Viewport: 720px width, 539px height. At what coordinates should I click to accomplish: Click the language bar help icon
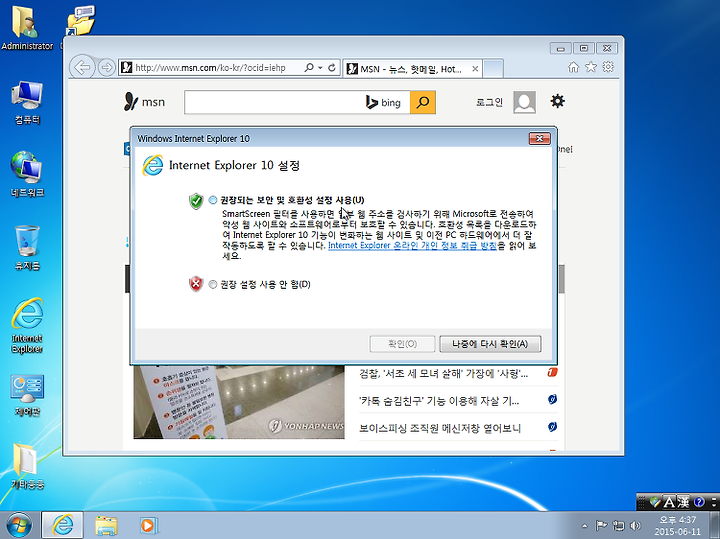pyautogui.click(x=699, y=502)
